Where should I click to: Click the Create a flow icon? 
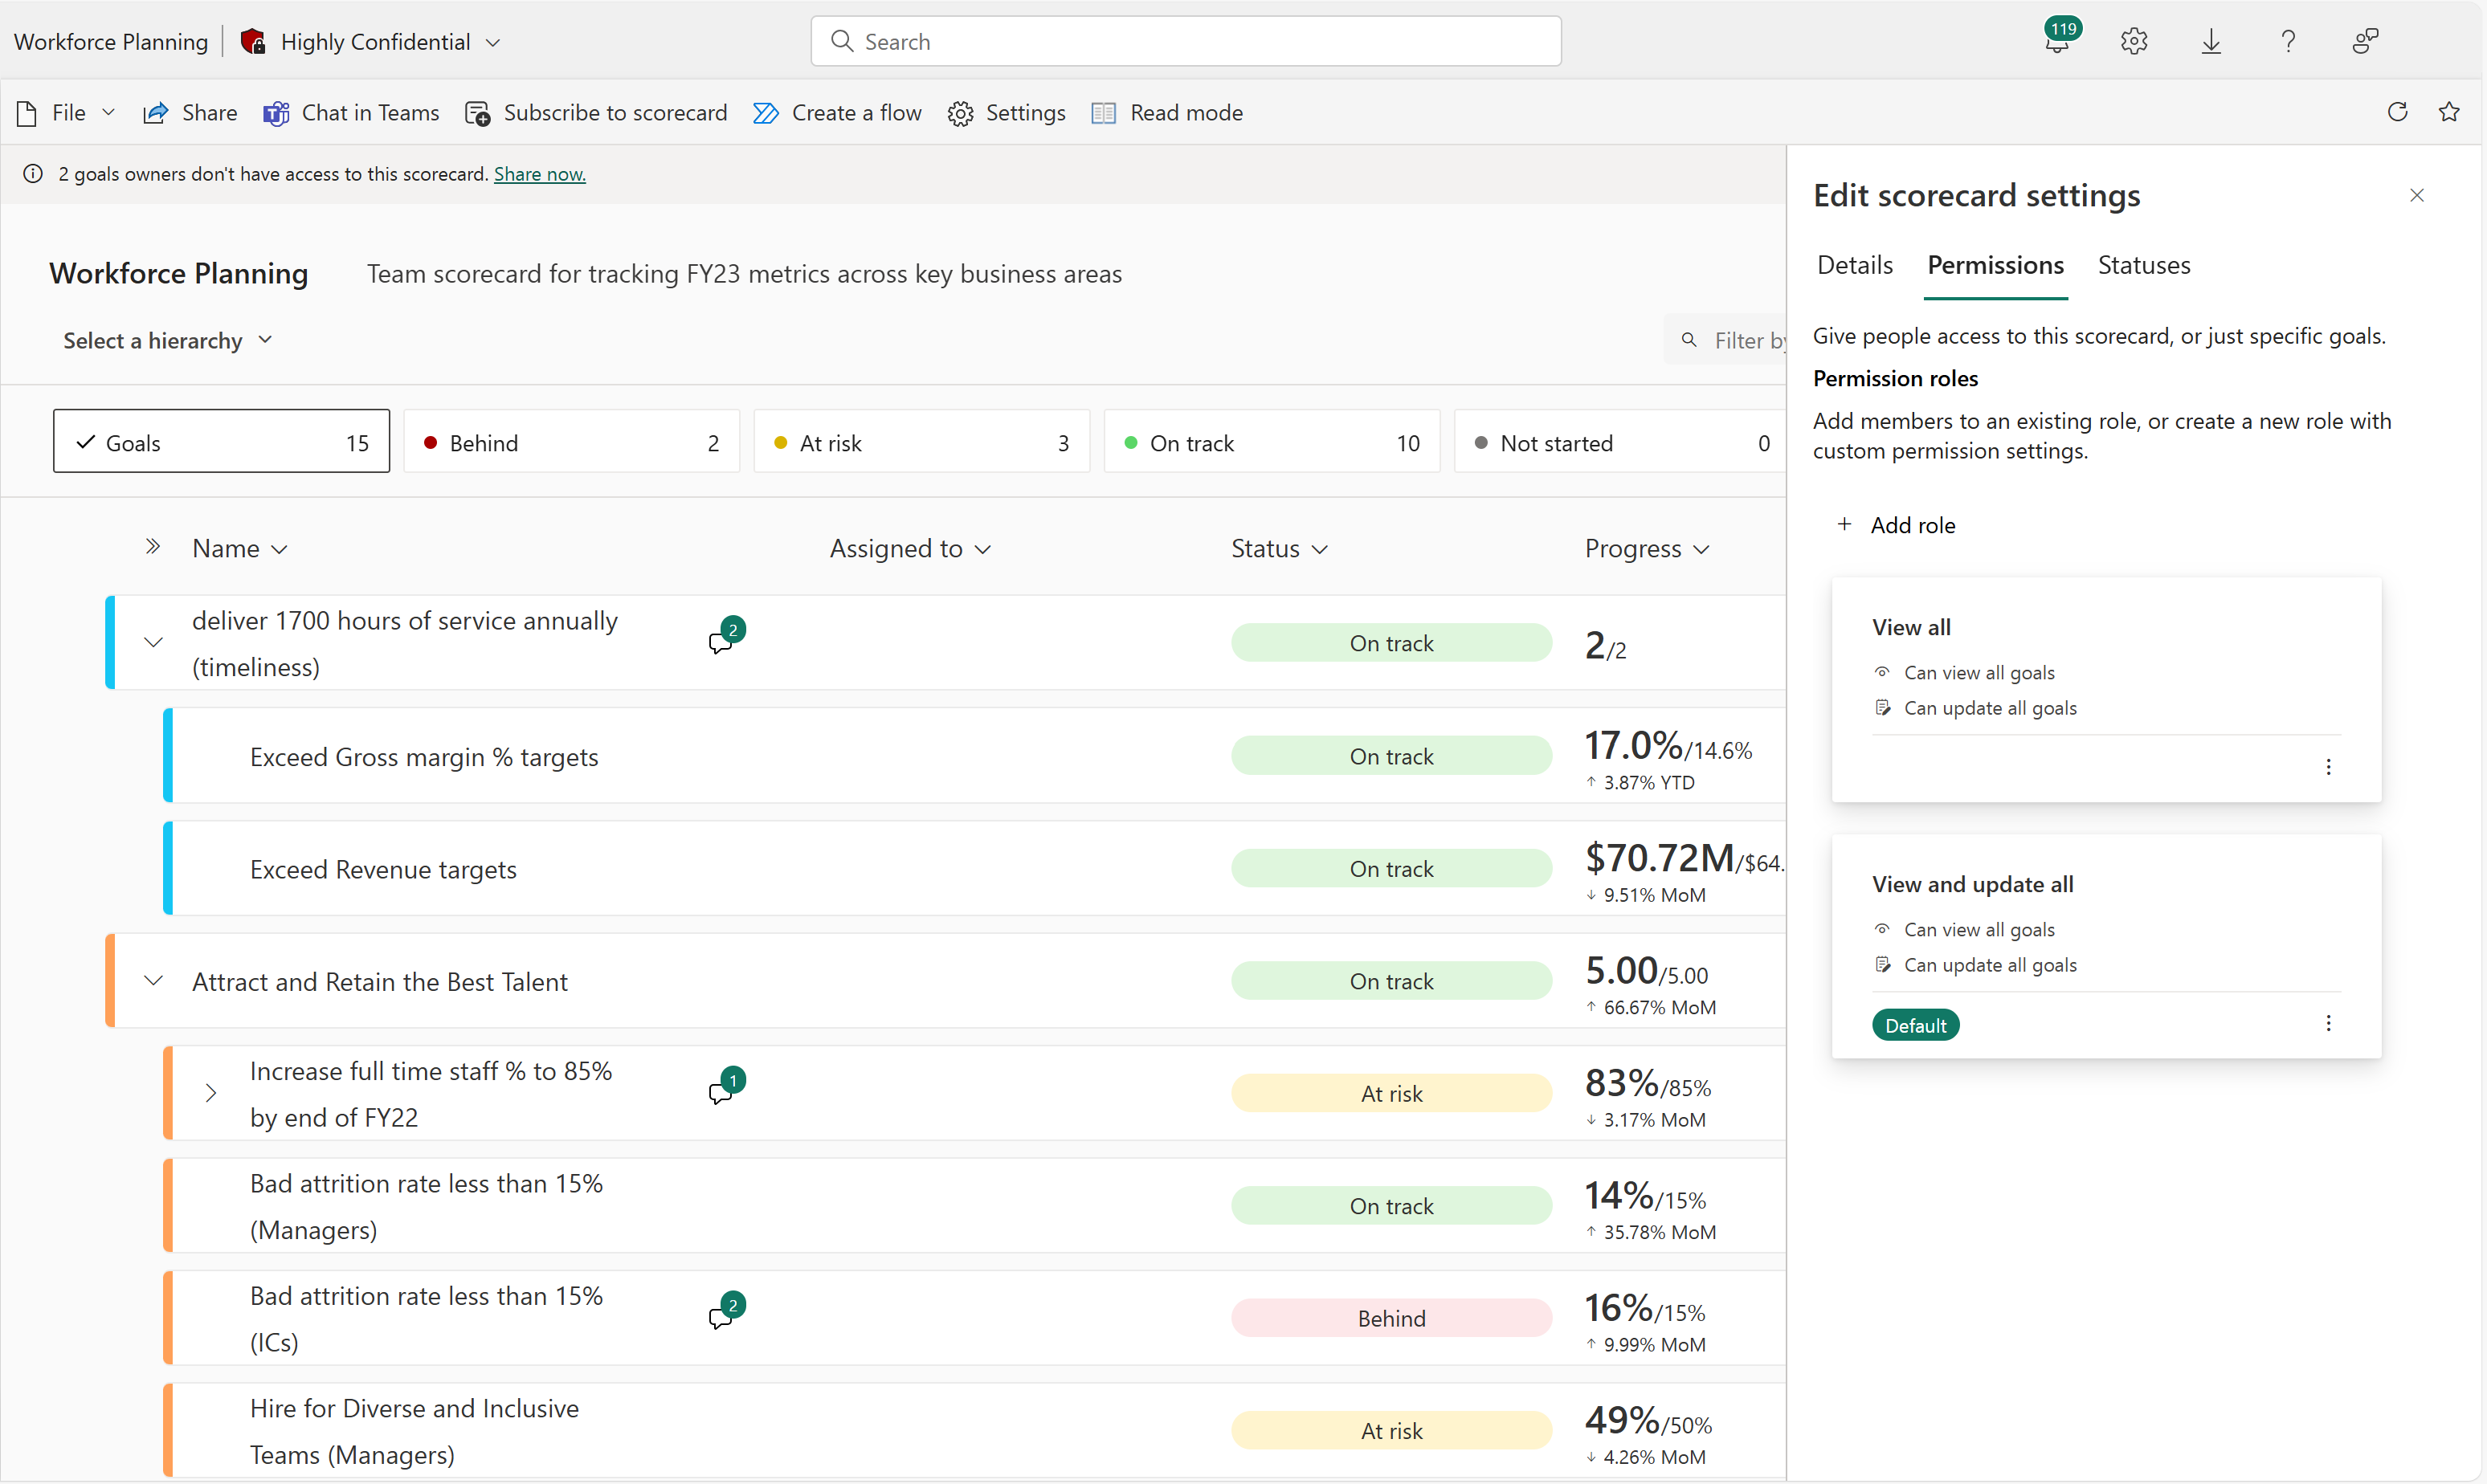(x=763, y=112)
